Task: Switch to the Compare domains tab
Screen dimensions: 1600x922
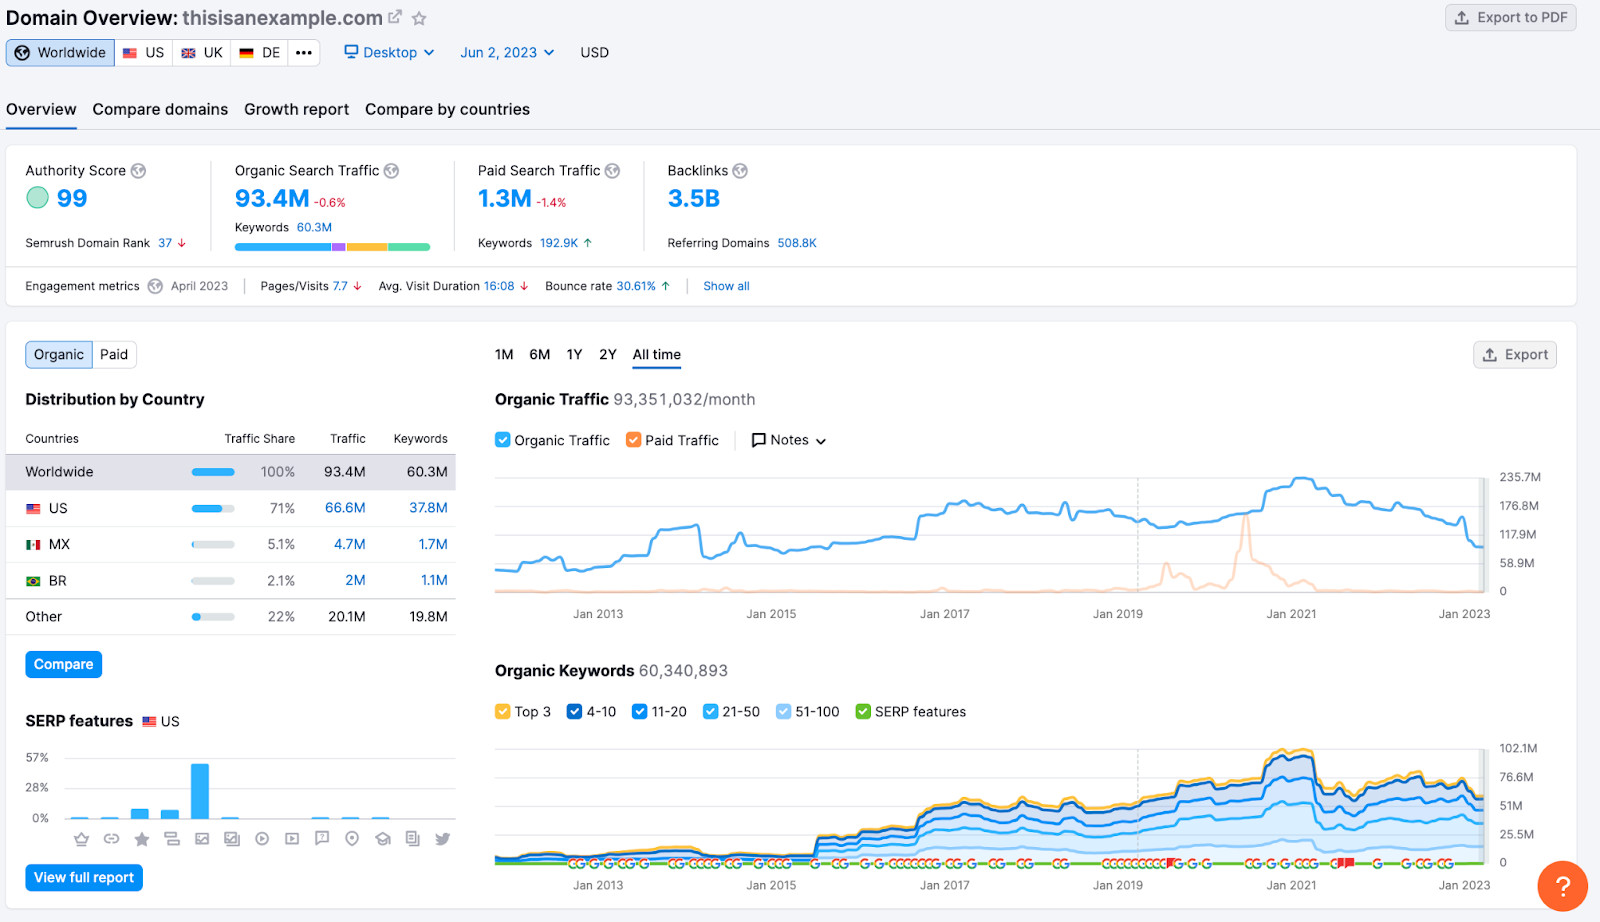Action: tap(160, 110)
